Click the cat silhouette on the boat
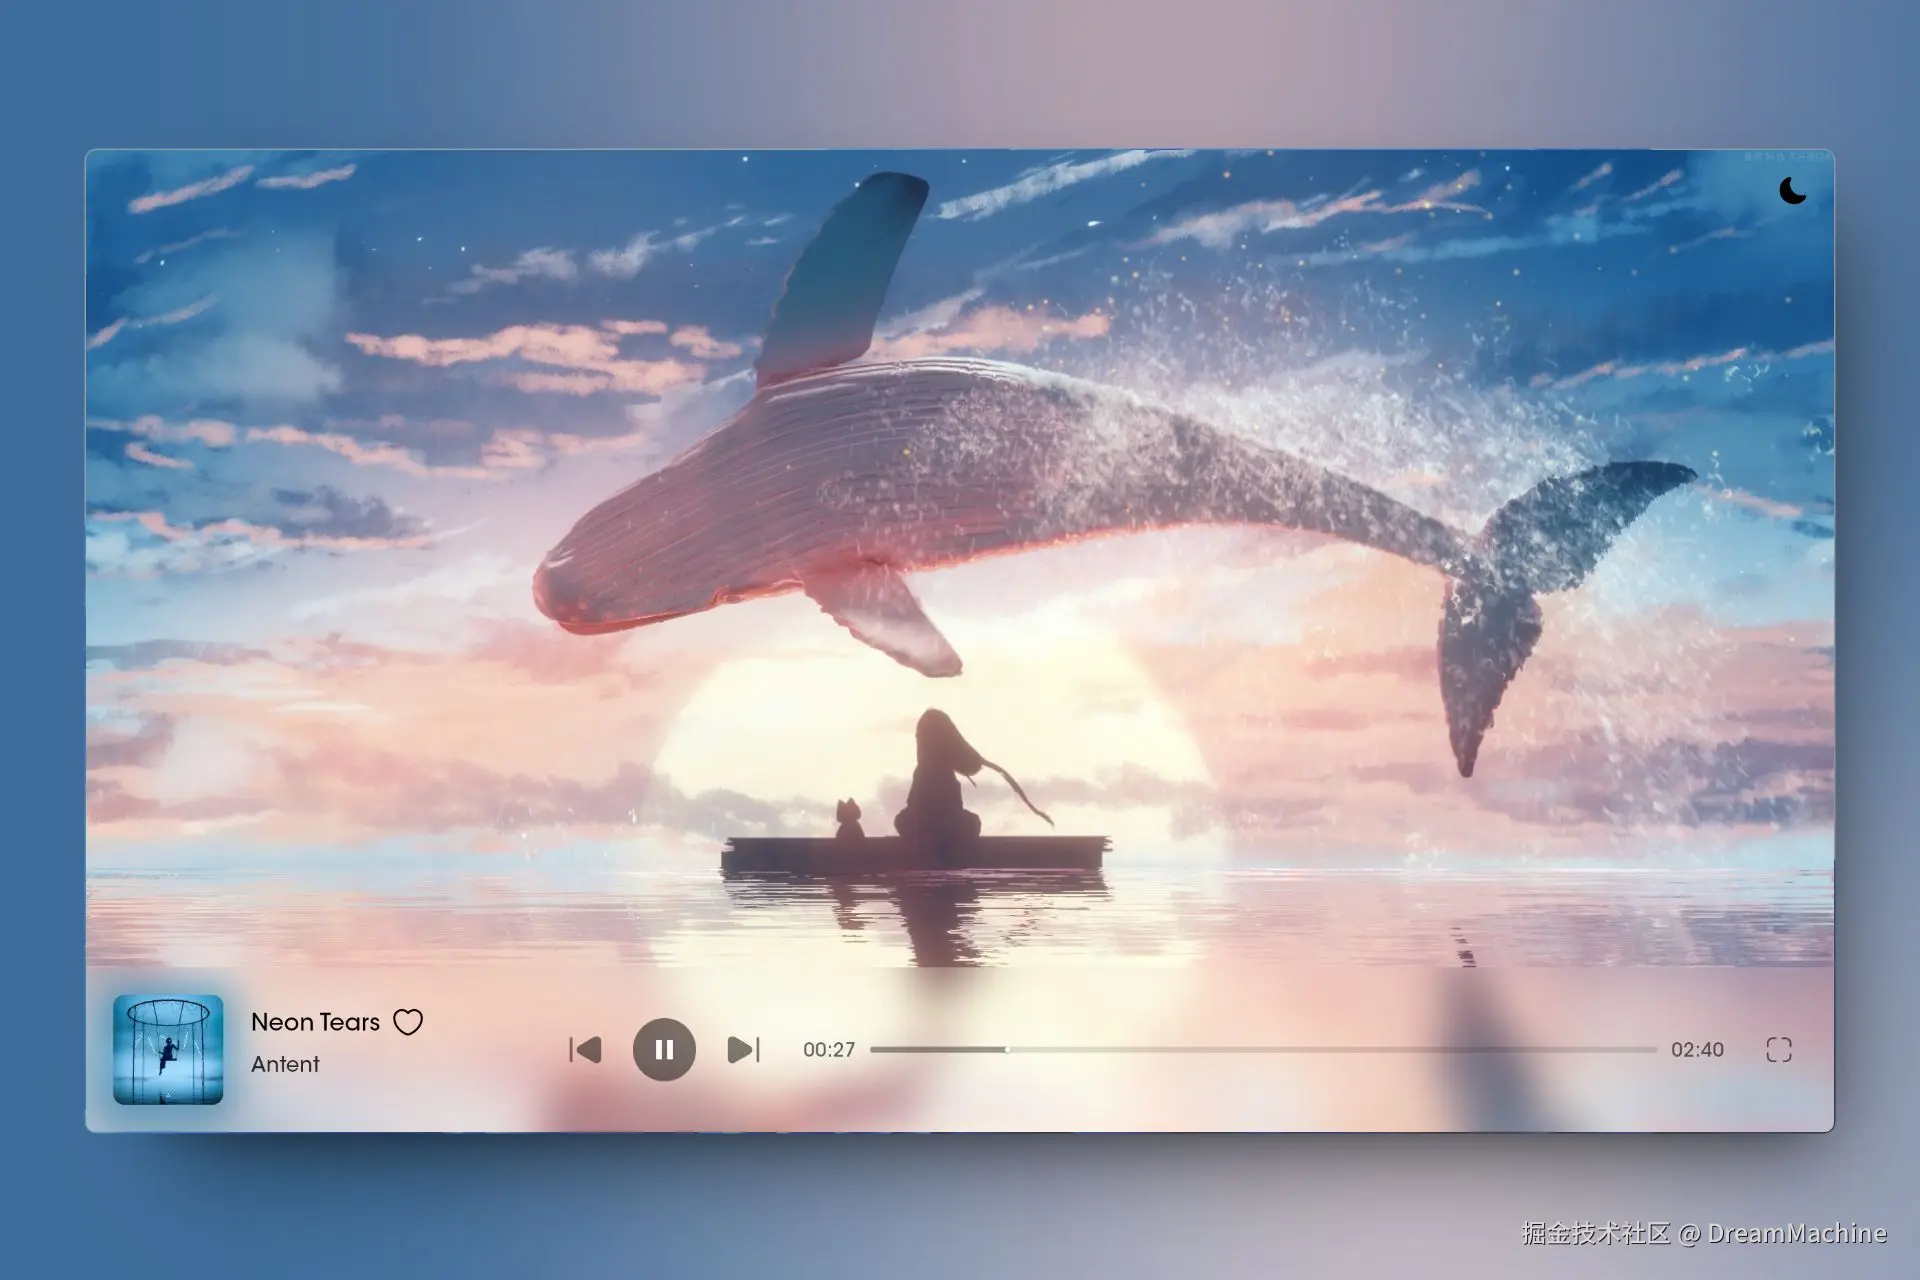 (x=849, y=820)
